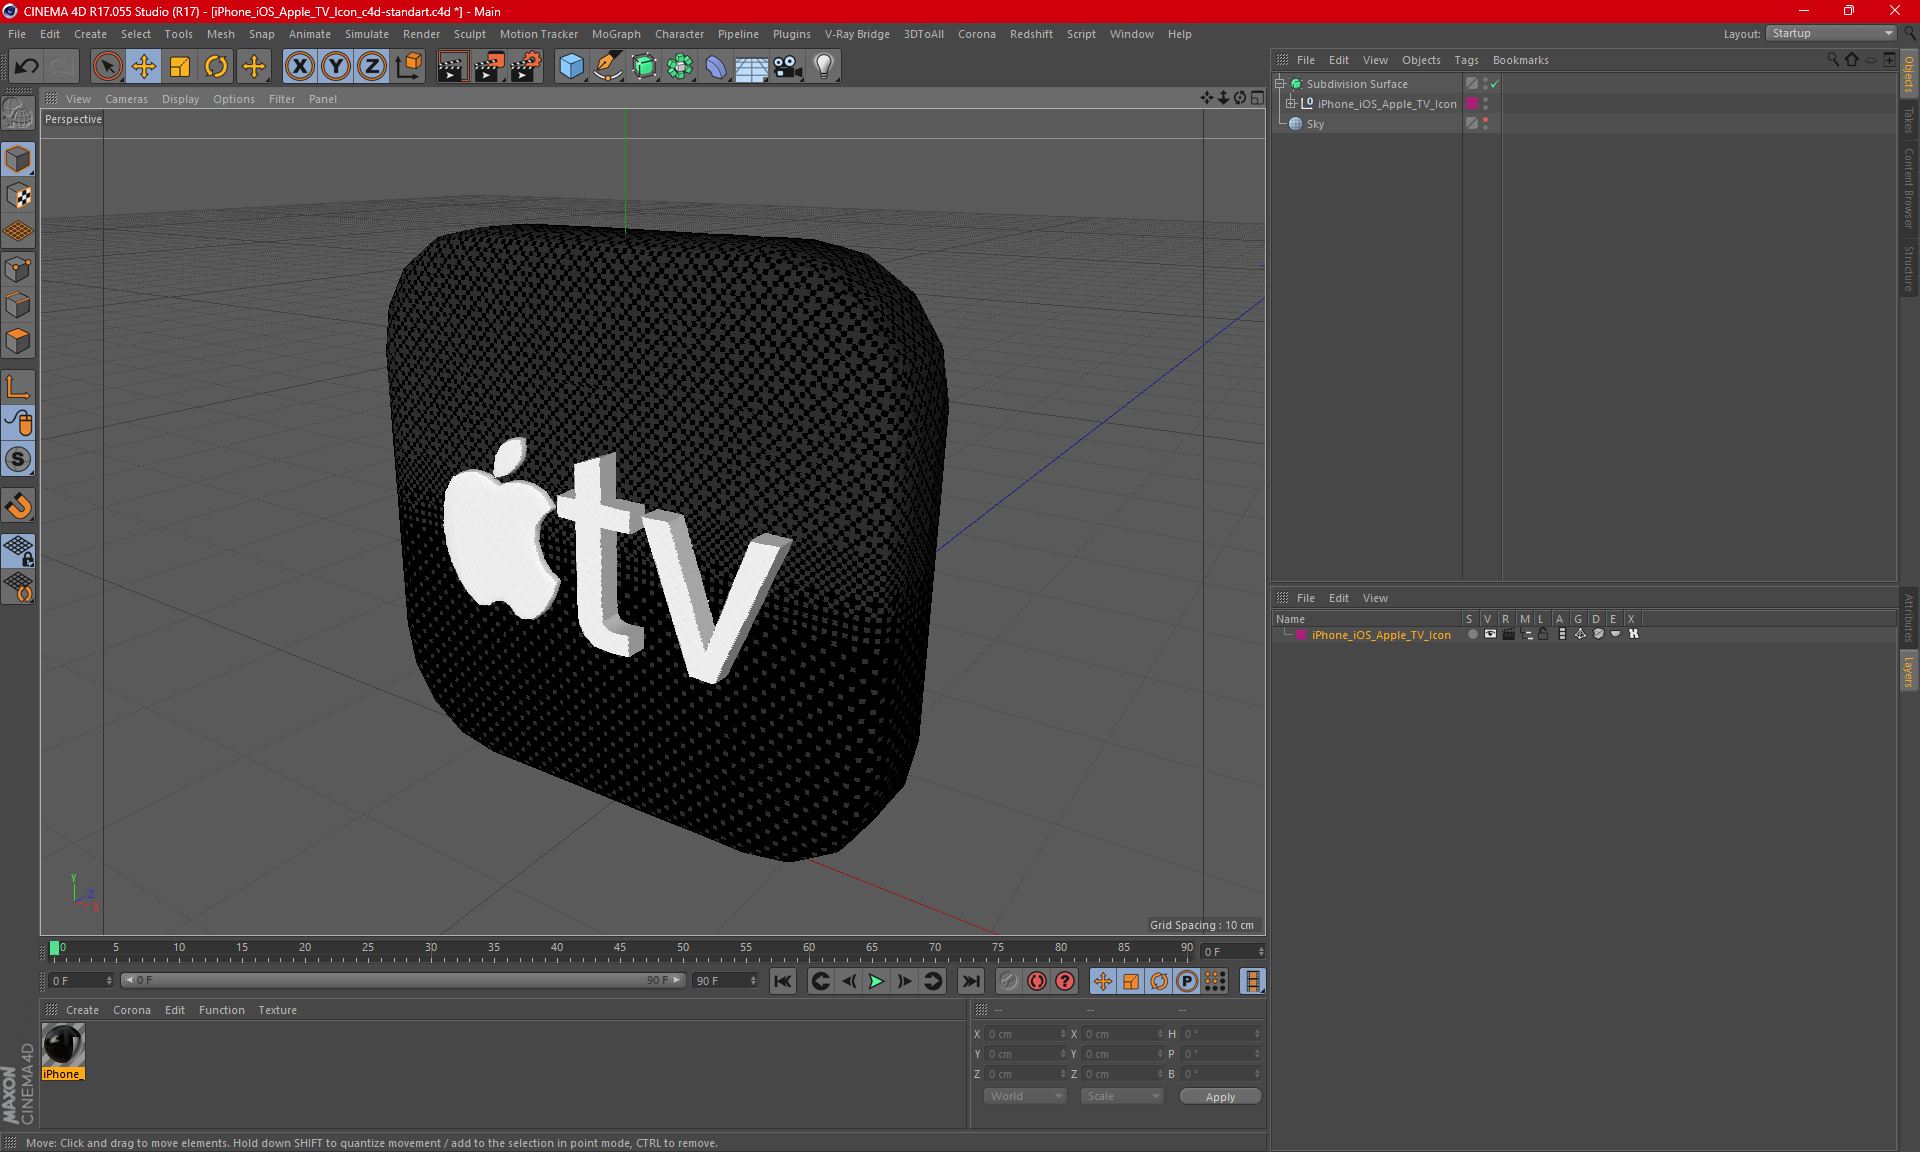Click stepper on timeline end 90 F field

coord(753,981)
